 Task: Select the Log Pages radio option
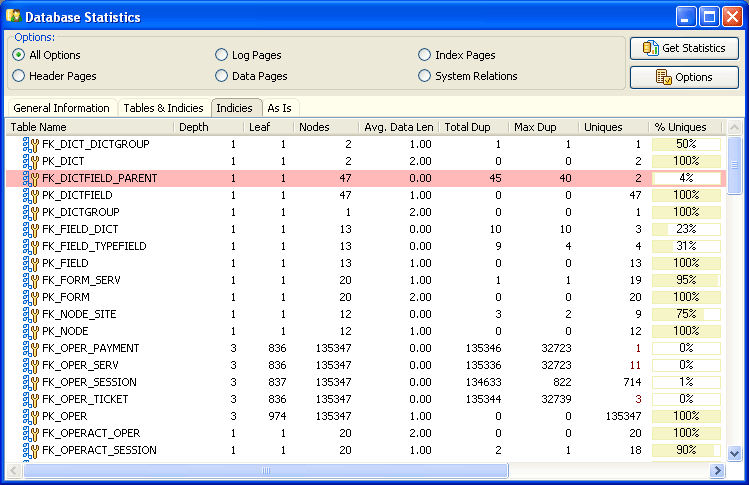(x=222, y=55)
